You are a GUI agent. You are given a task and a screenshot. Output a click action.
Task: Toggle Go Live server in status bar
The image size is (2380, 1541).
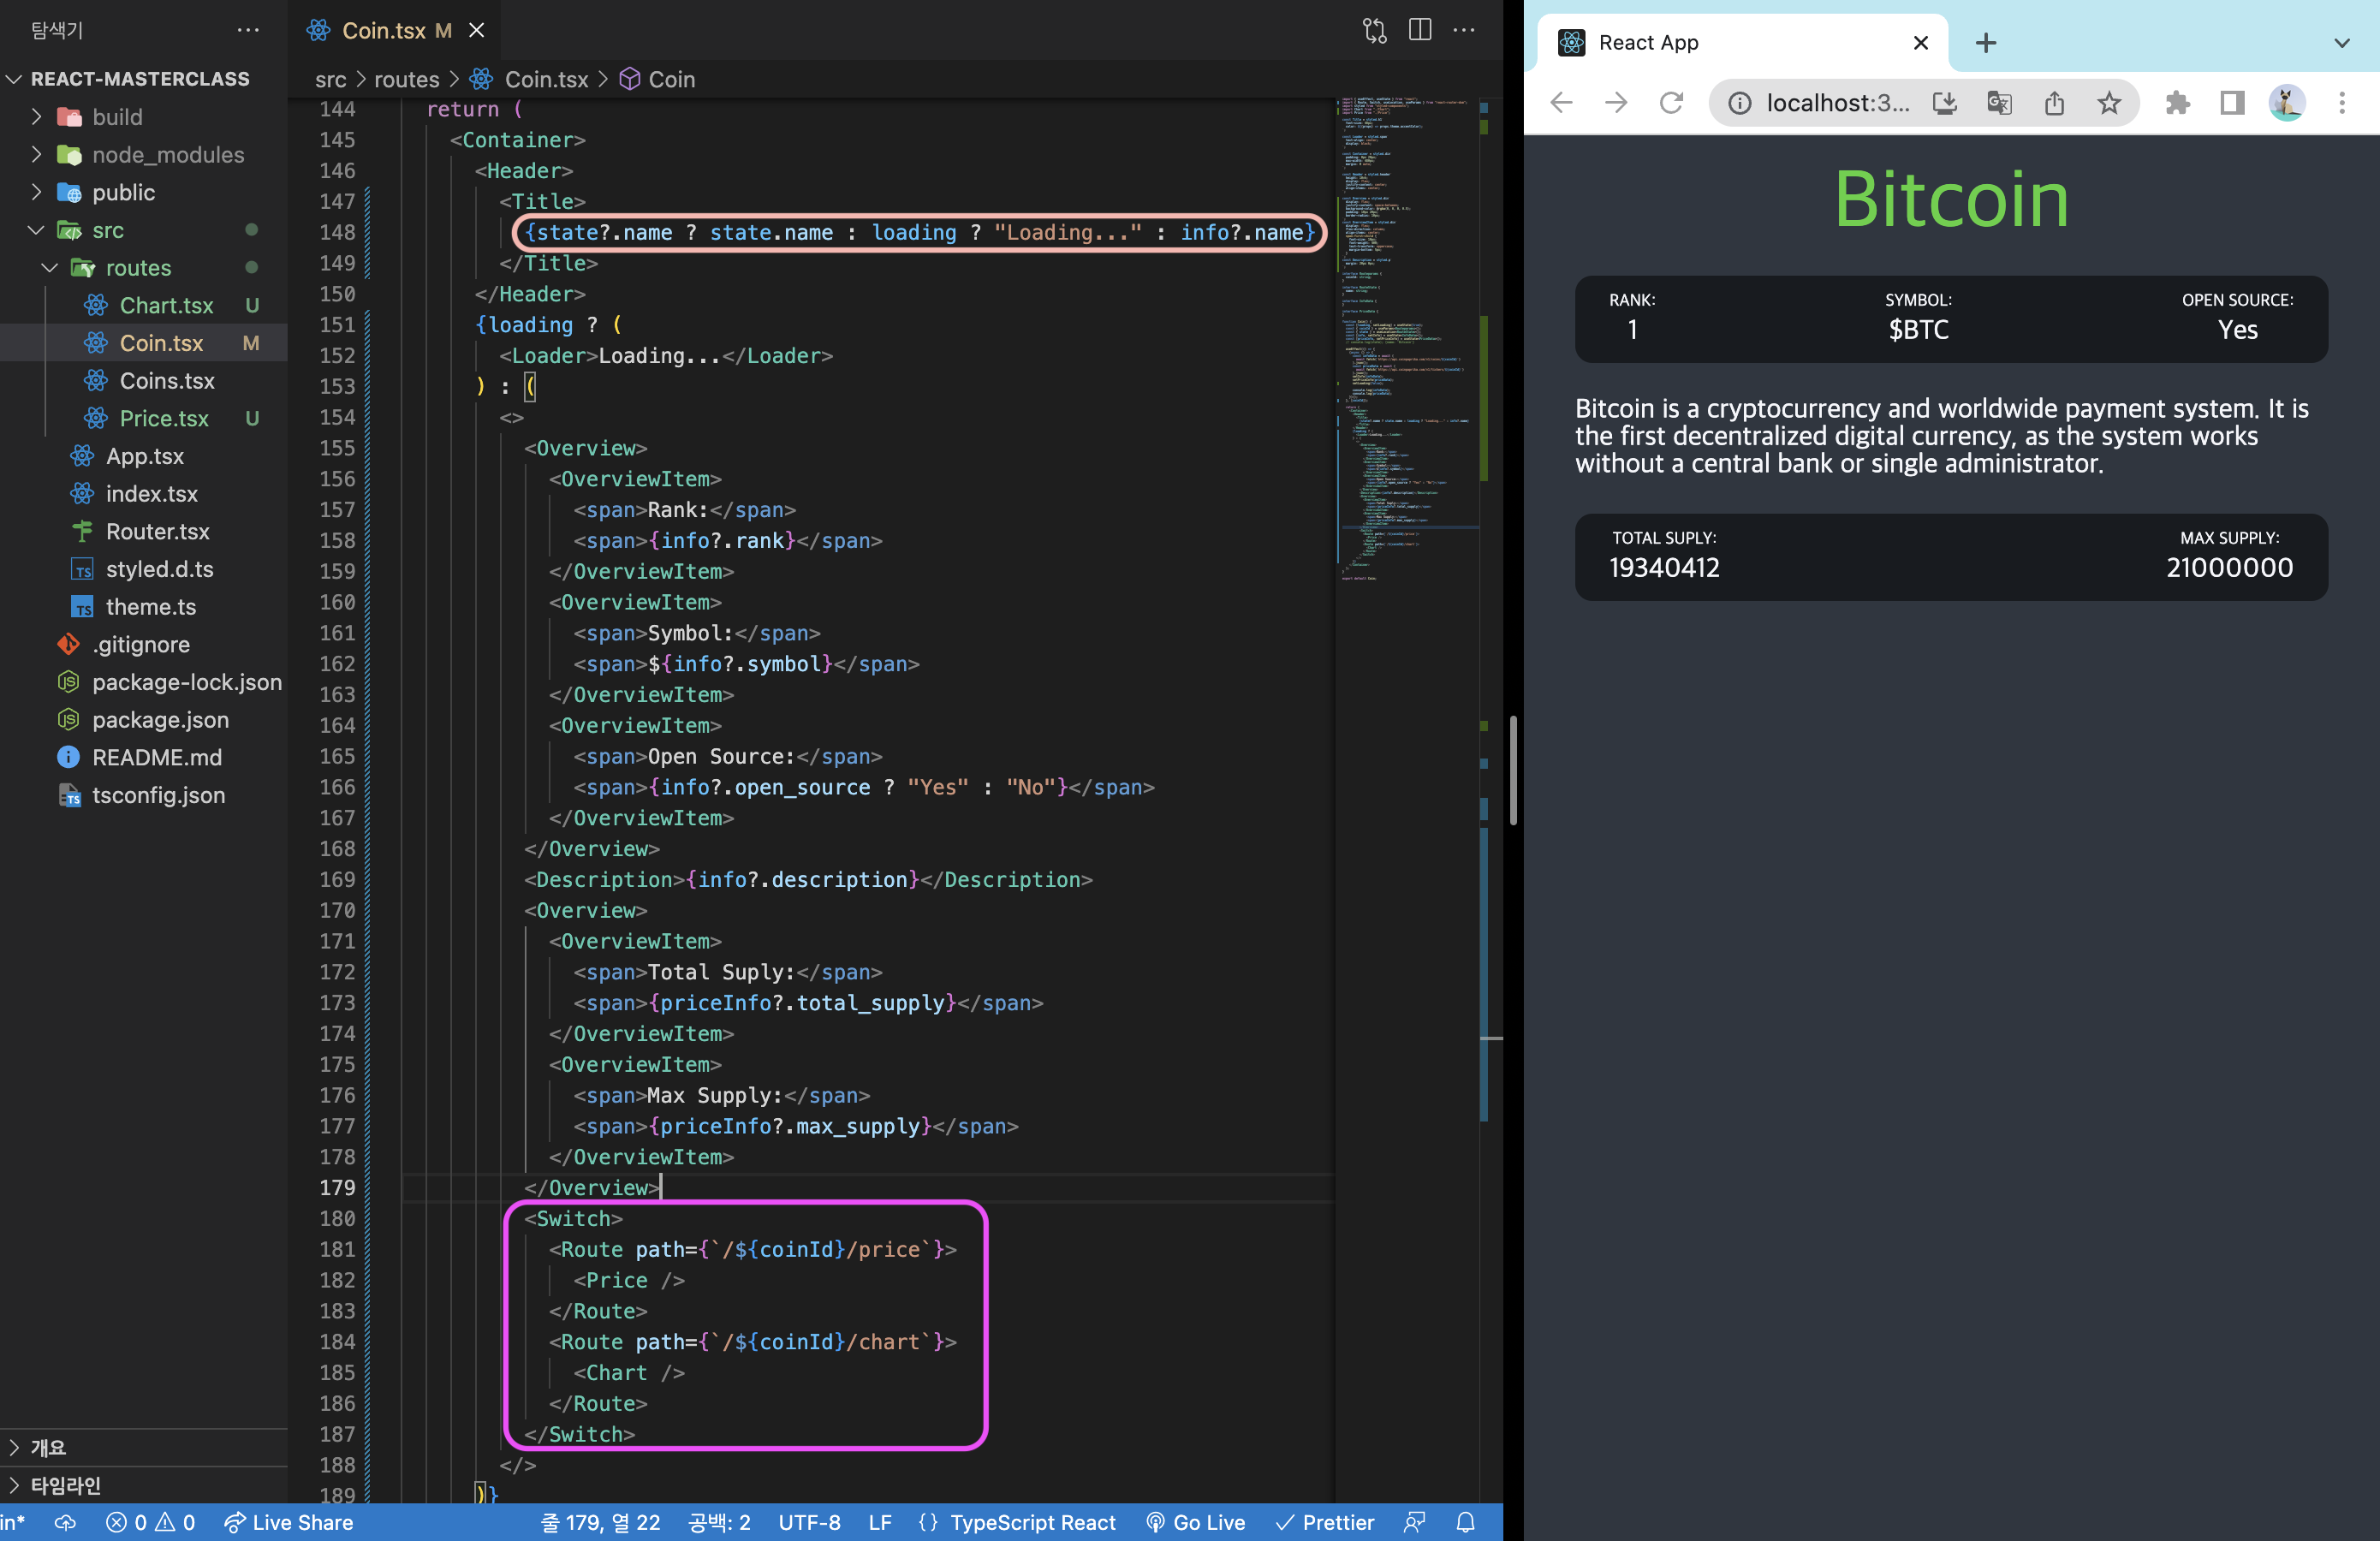(x=1196, y=1522)
